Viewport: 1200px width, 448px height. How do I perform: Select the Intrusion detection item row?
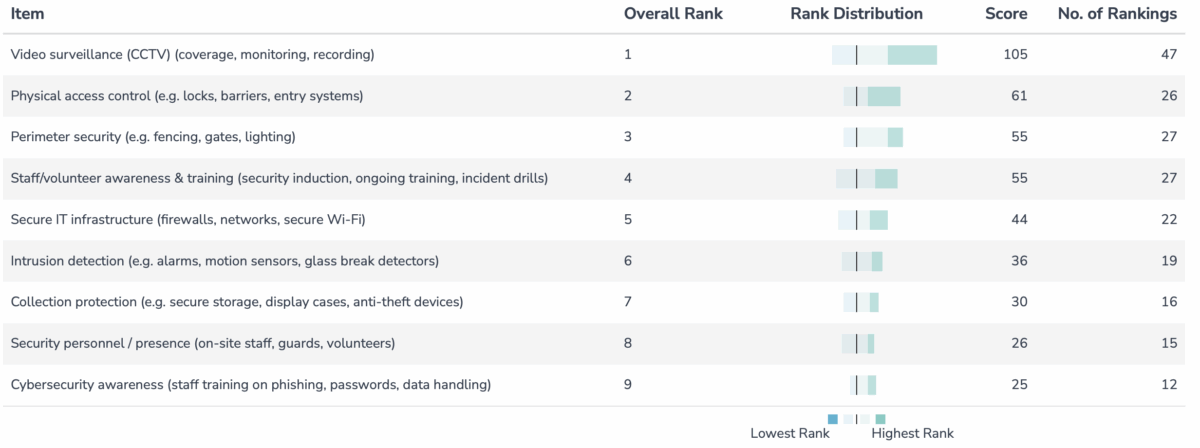(224, 261)
